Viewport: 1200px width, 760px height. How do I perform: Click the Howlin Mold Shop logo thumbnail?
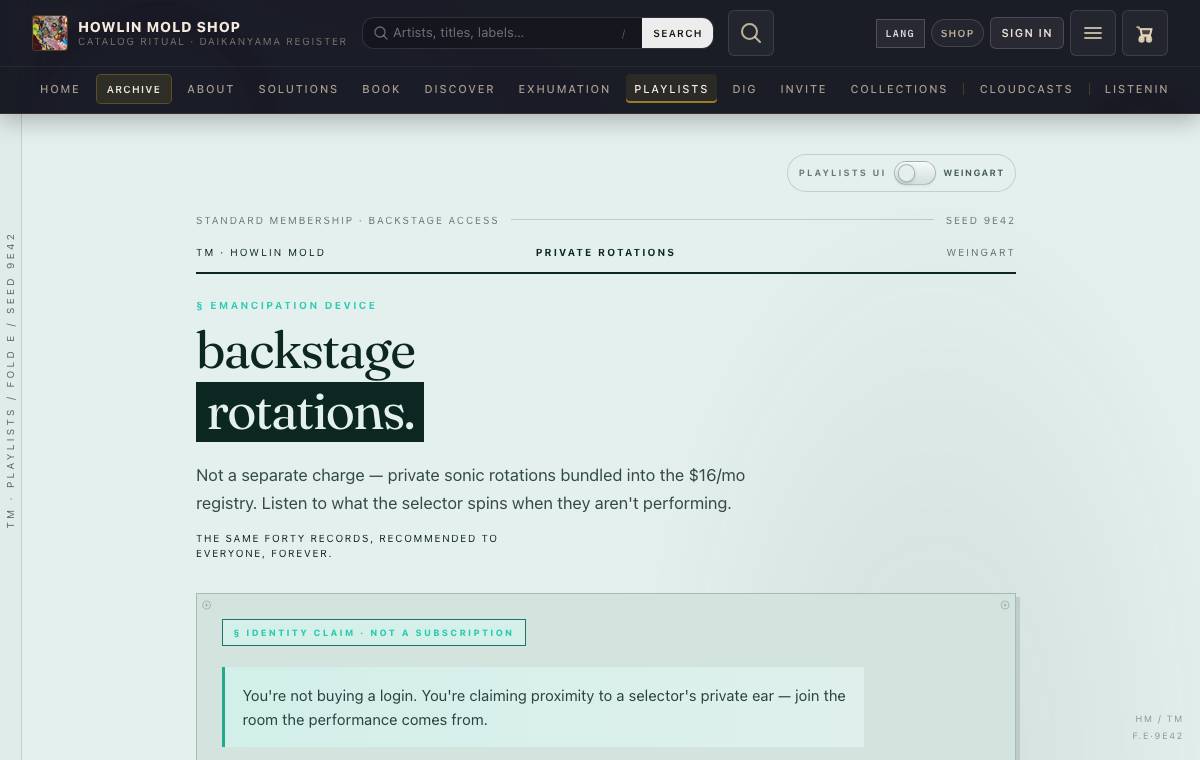(50, 33)
